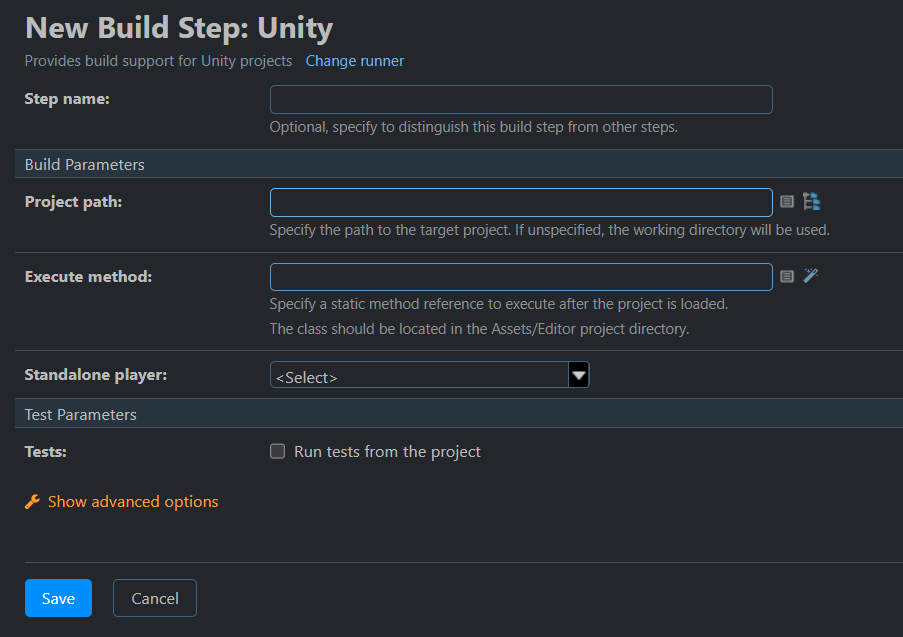This screenshot has width=903, height=637.
Task: Focus the Step name input field
Action: [521, 100]
